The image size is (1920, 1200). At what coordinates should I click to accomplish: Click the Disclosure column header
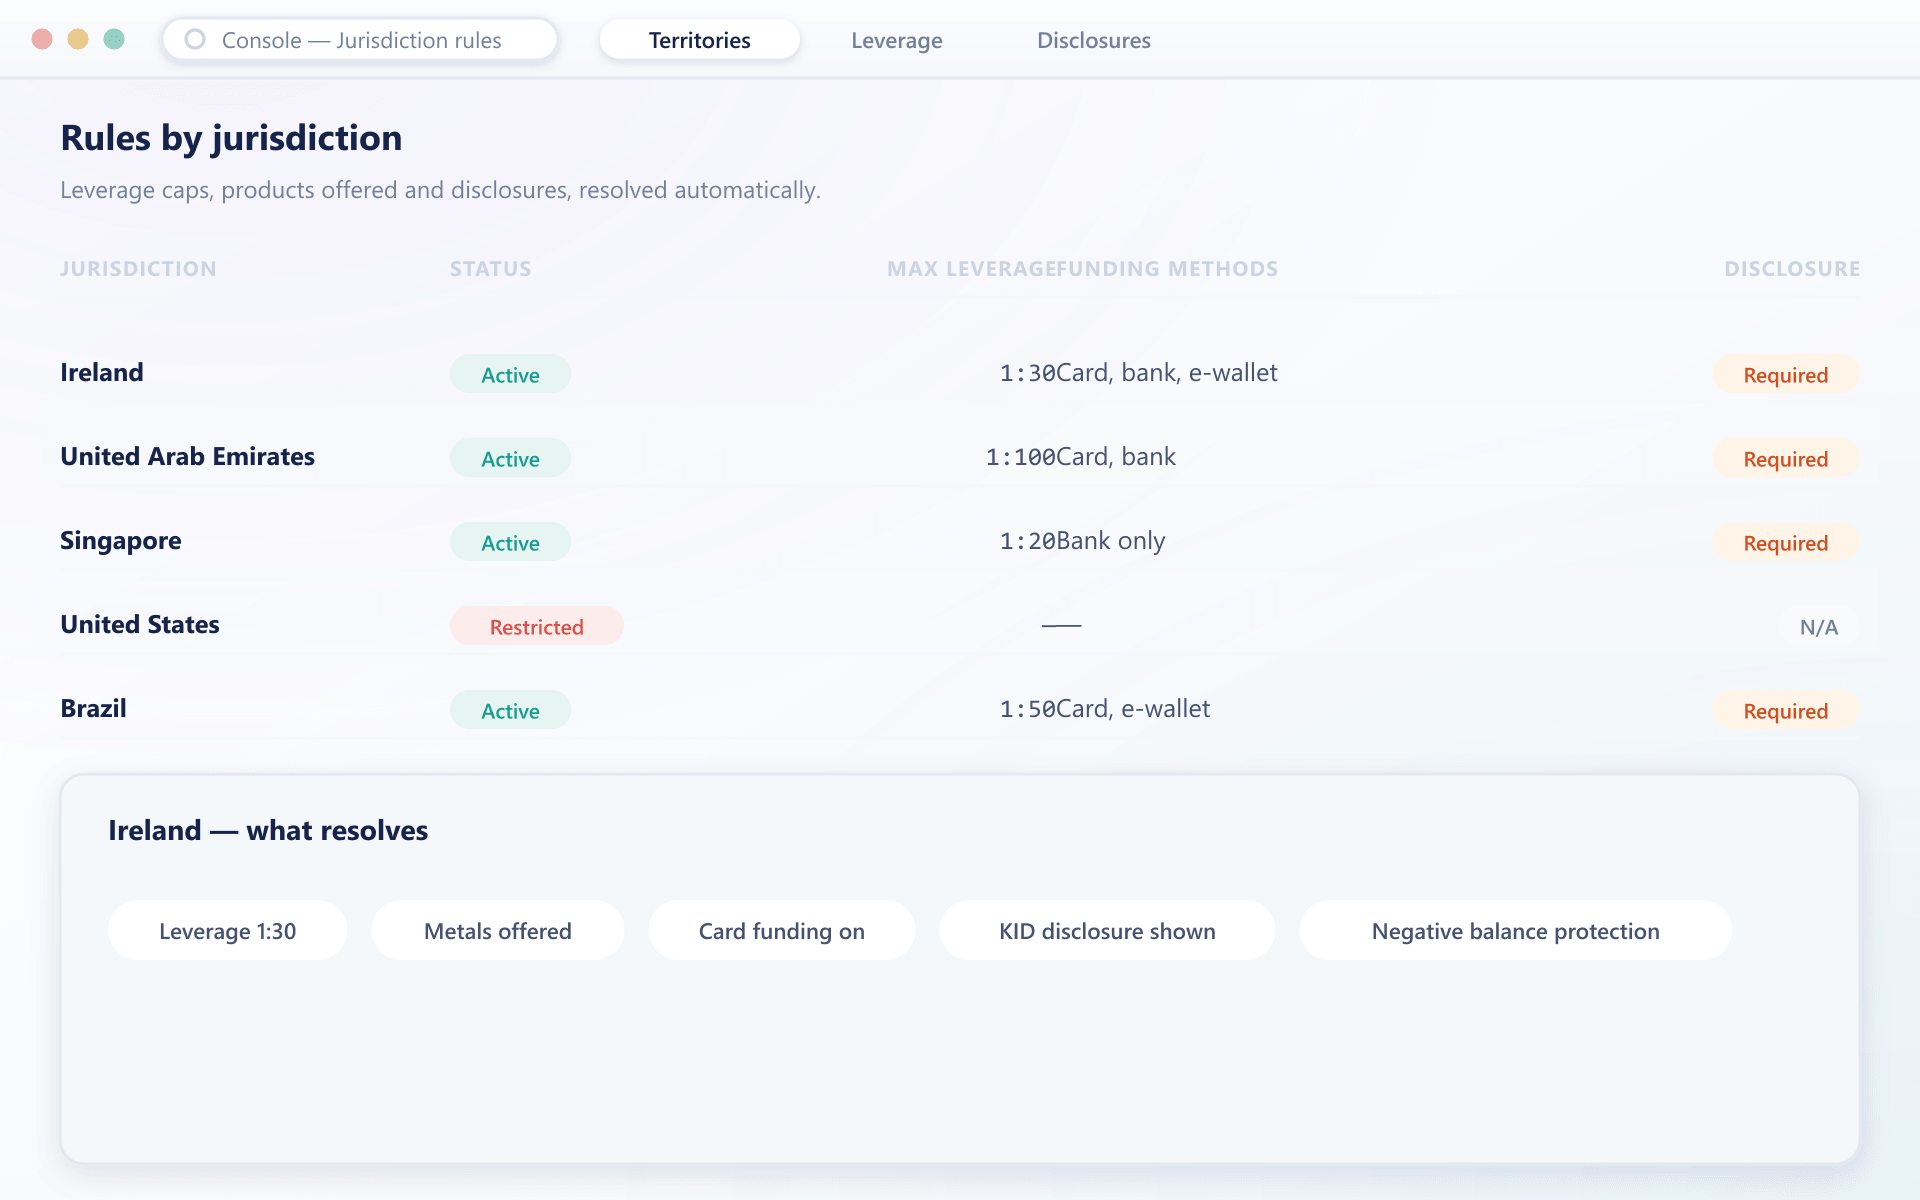(1792, 268)
